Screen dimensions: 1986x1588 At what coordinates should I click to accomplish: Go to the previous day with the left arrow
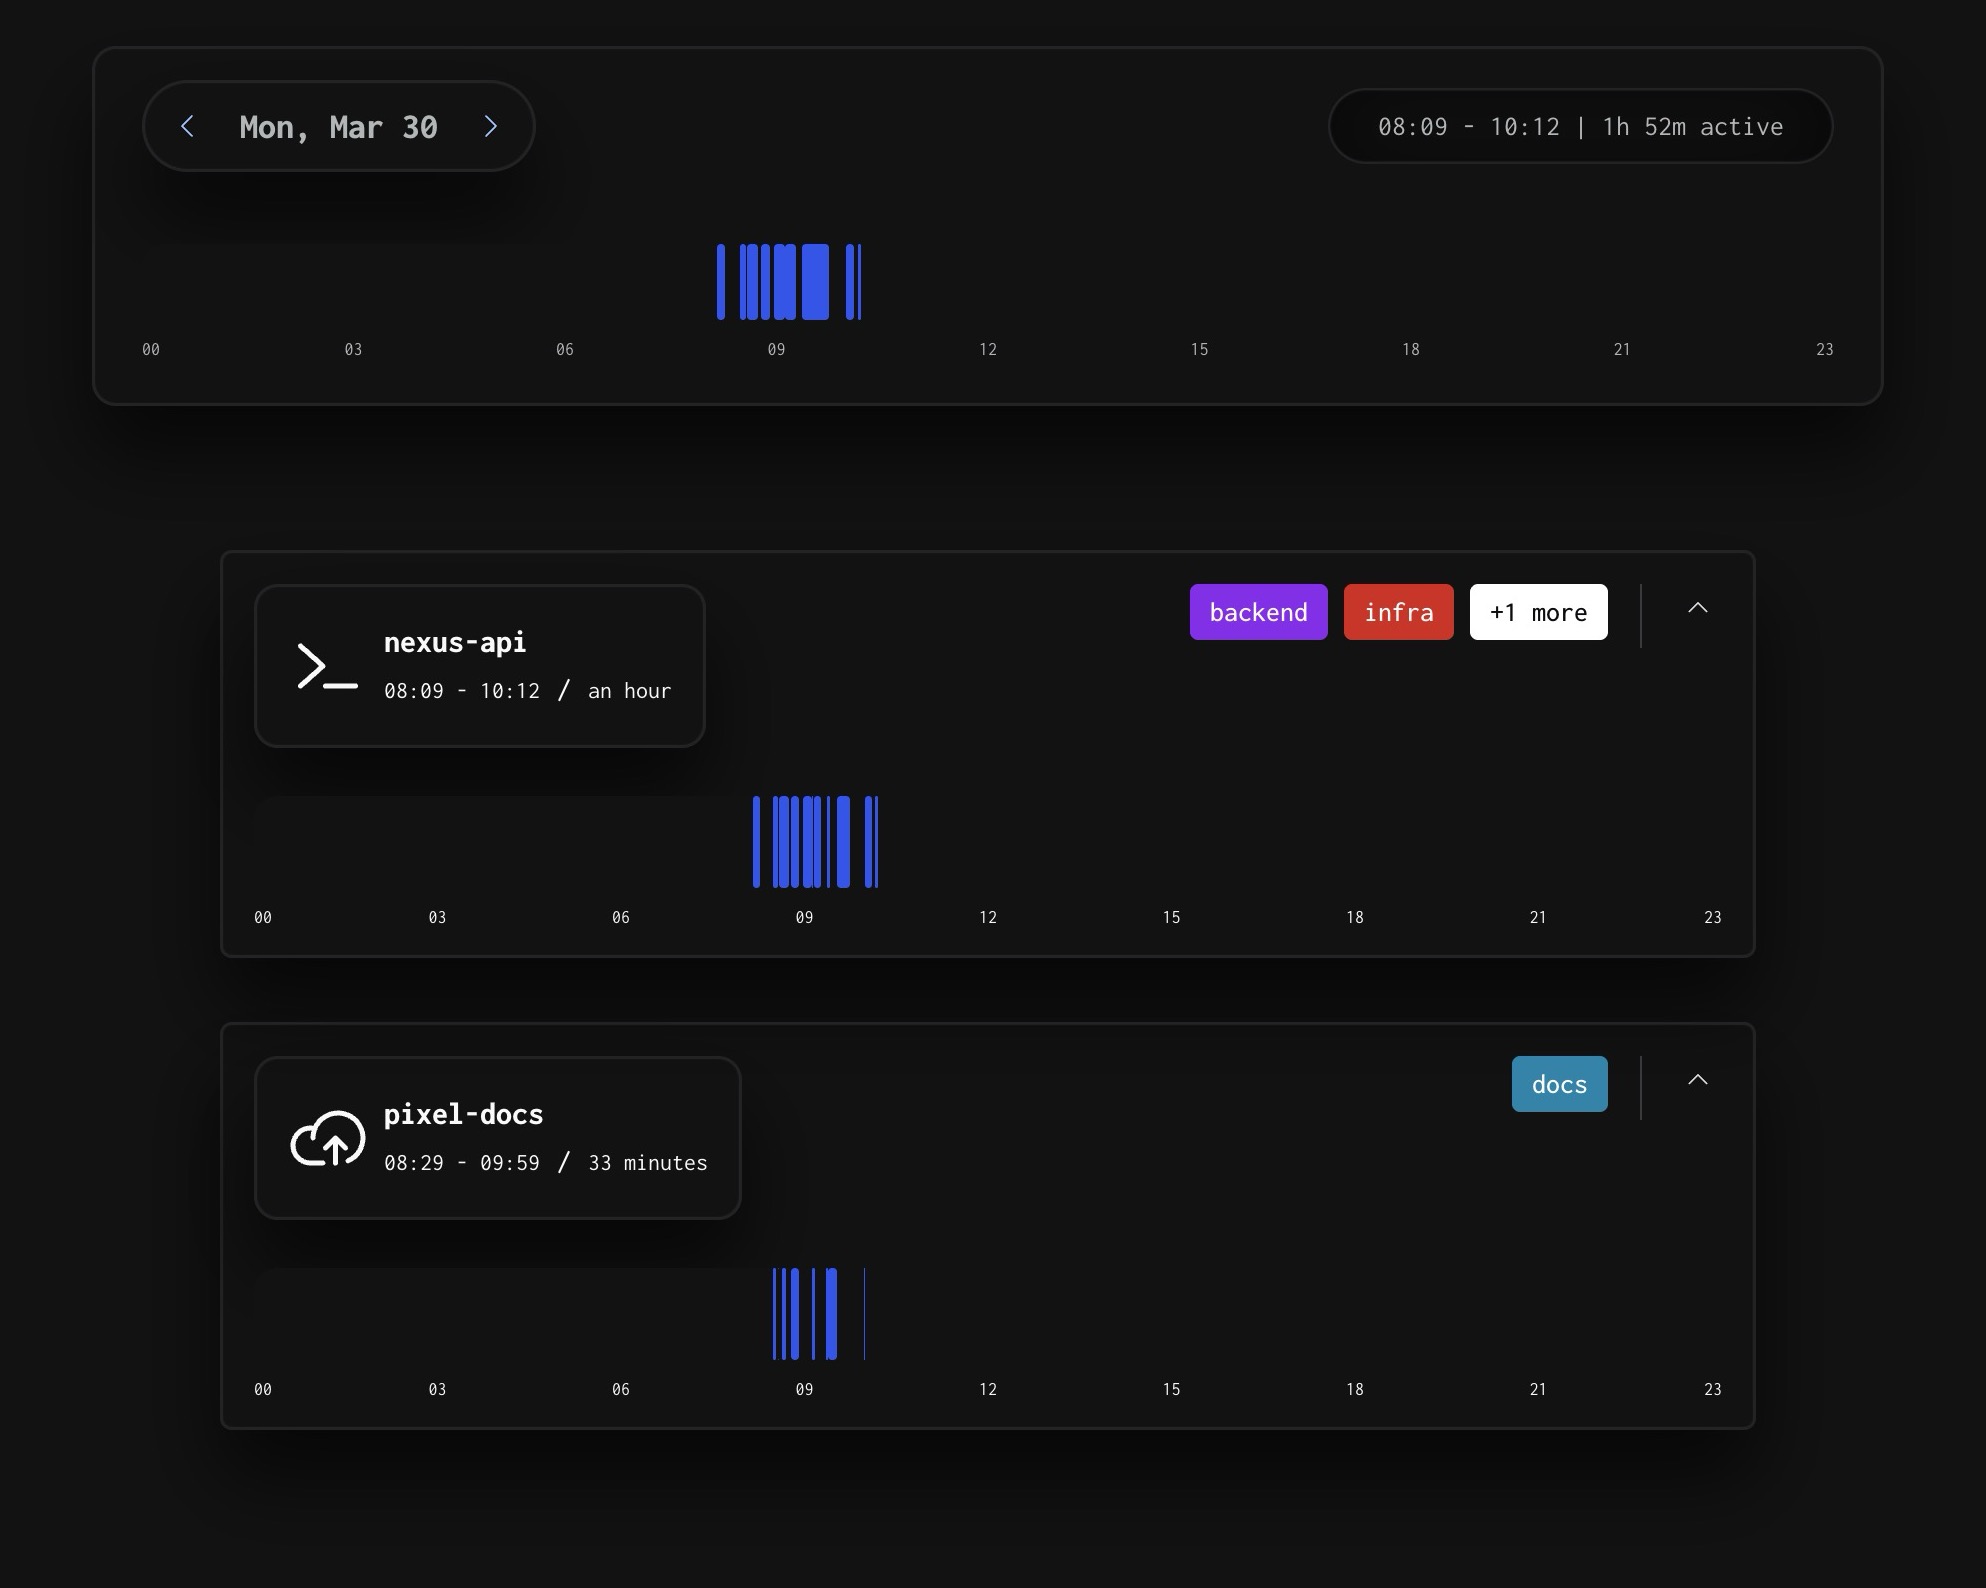point(189,126)
